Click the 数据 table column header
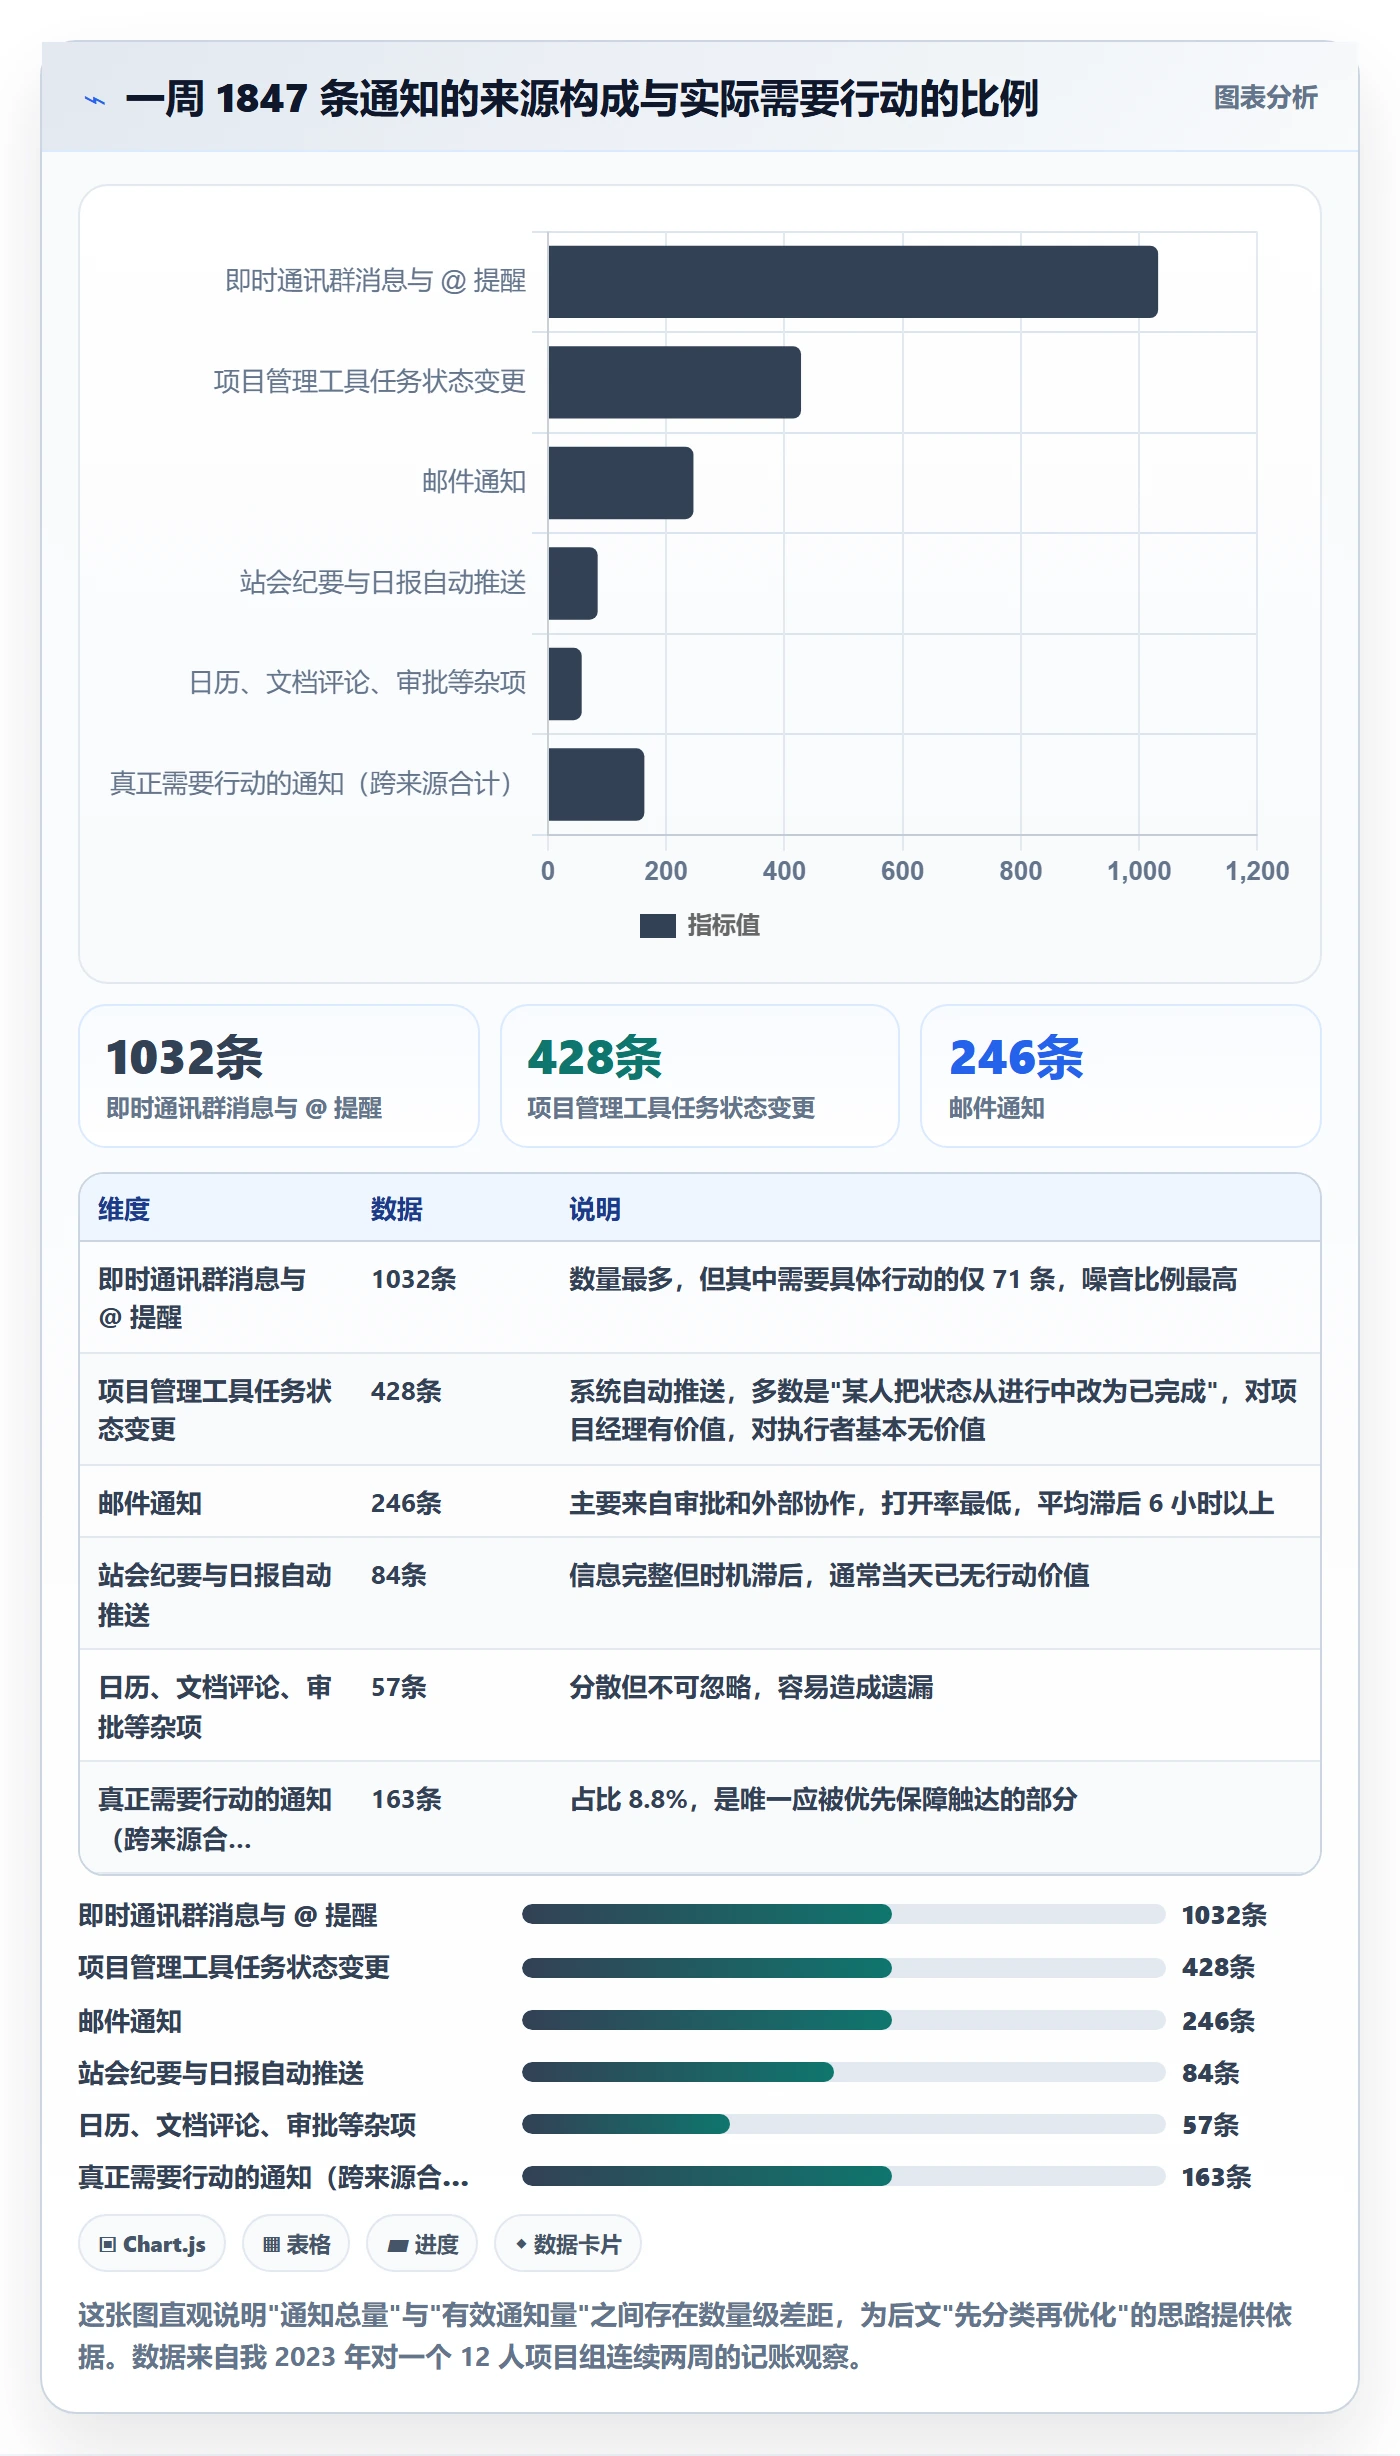Viewport: 1400px width, 2456px height. [397, 1209]
